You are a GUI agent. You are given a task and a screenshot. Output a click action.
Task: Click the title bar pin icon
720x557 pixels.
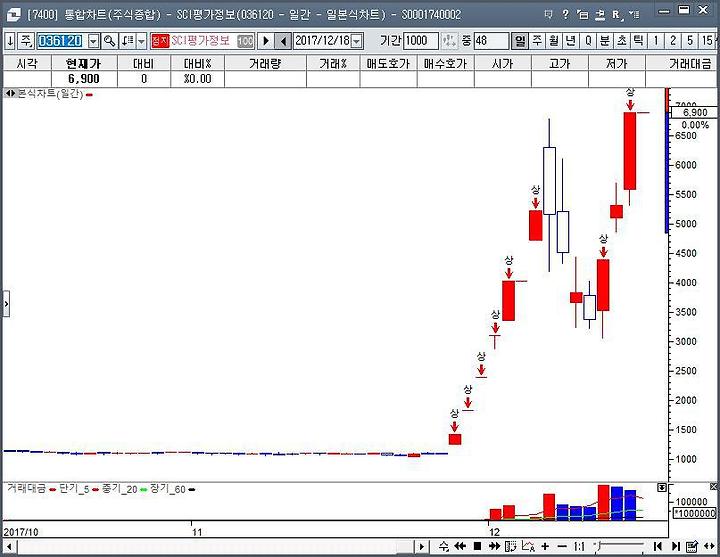click(x=548, y=14)
